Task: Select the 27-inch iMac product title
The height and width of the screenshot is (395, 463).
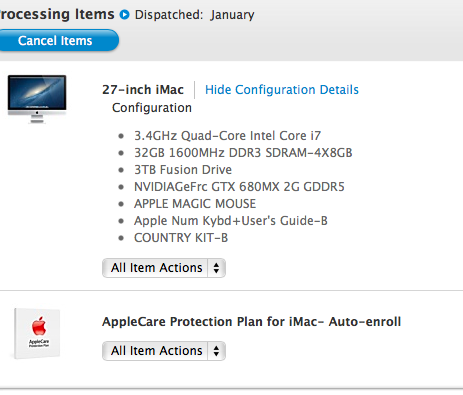Action: click(143, 90)
